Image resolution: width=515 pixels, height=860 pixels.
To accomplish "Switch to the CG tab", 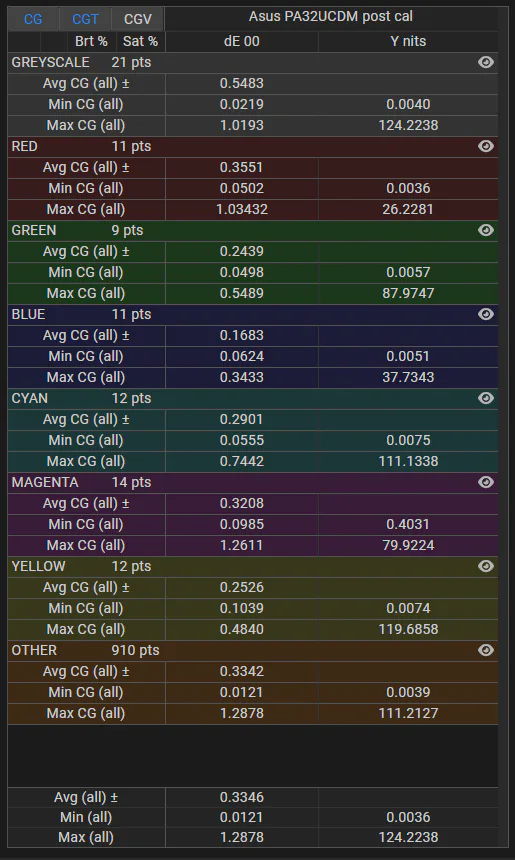I will [33, 19].
